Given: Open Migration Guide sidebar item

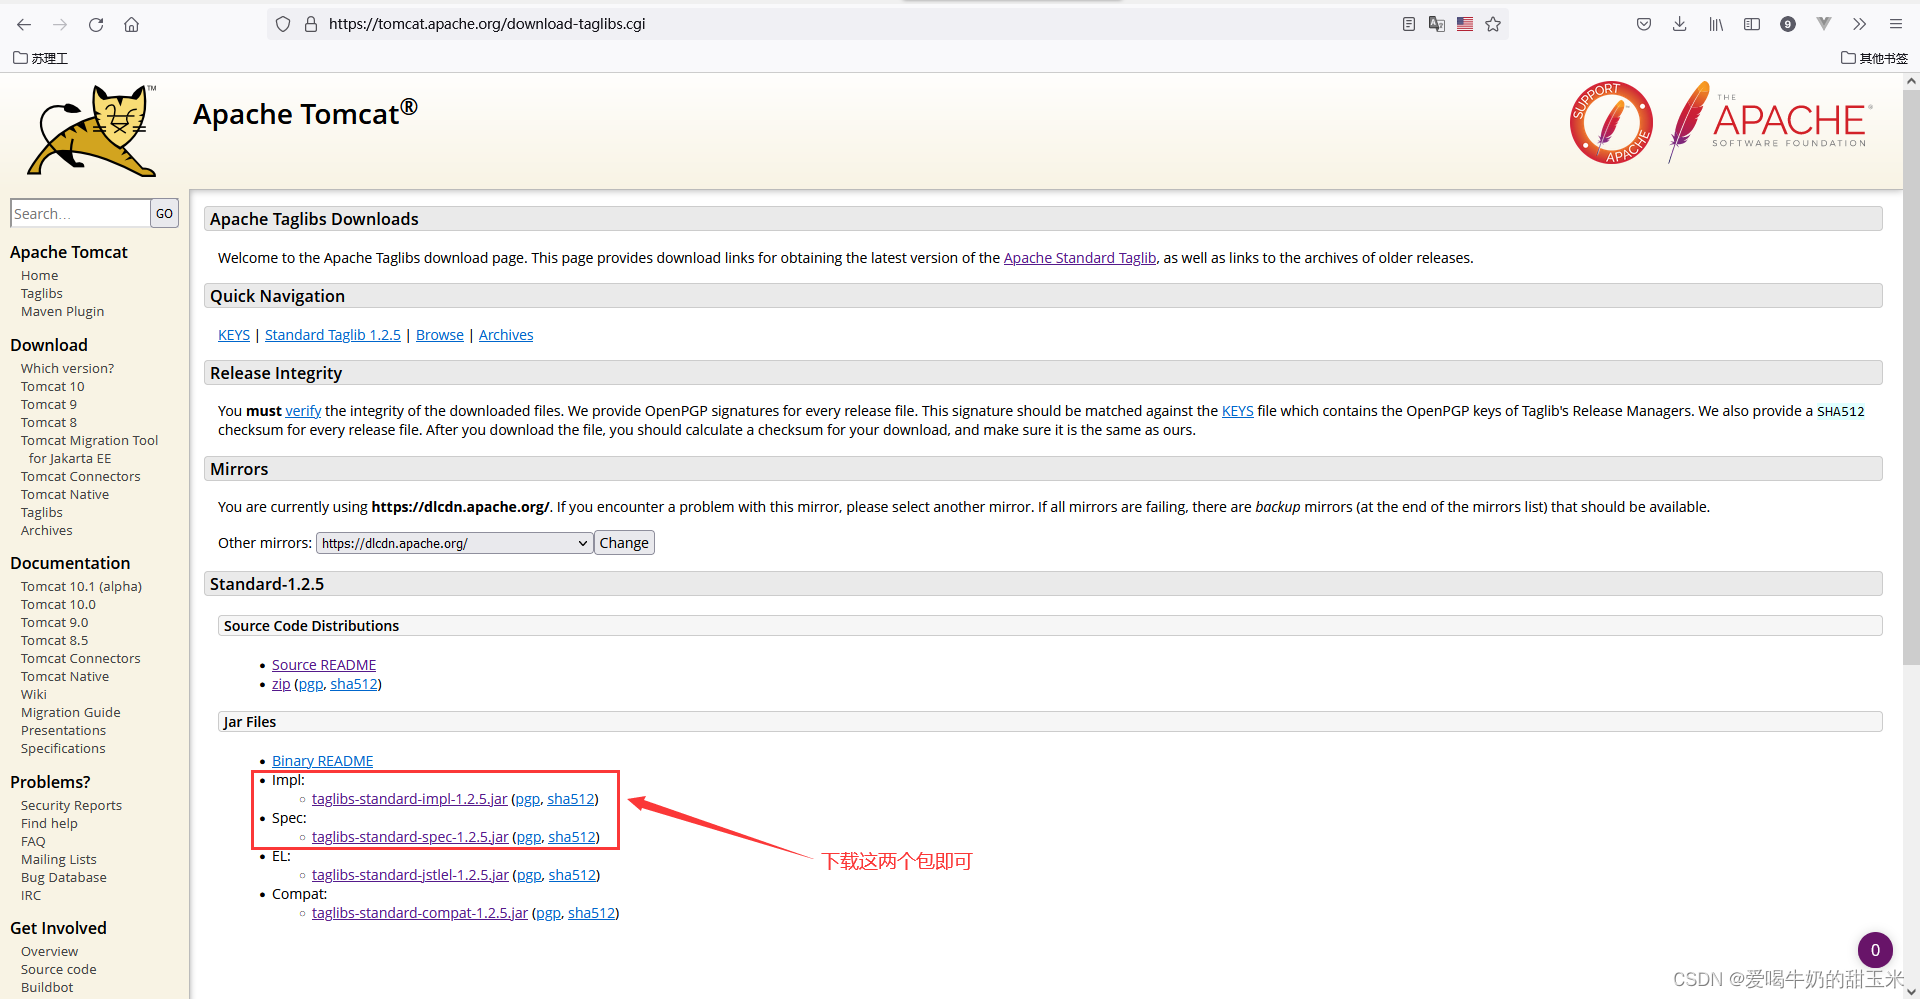Looking at the screenshot, I should [x=70, y=712].
